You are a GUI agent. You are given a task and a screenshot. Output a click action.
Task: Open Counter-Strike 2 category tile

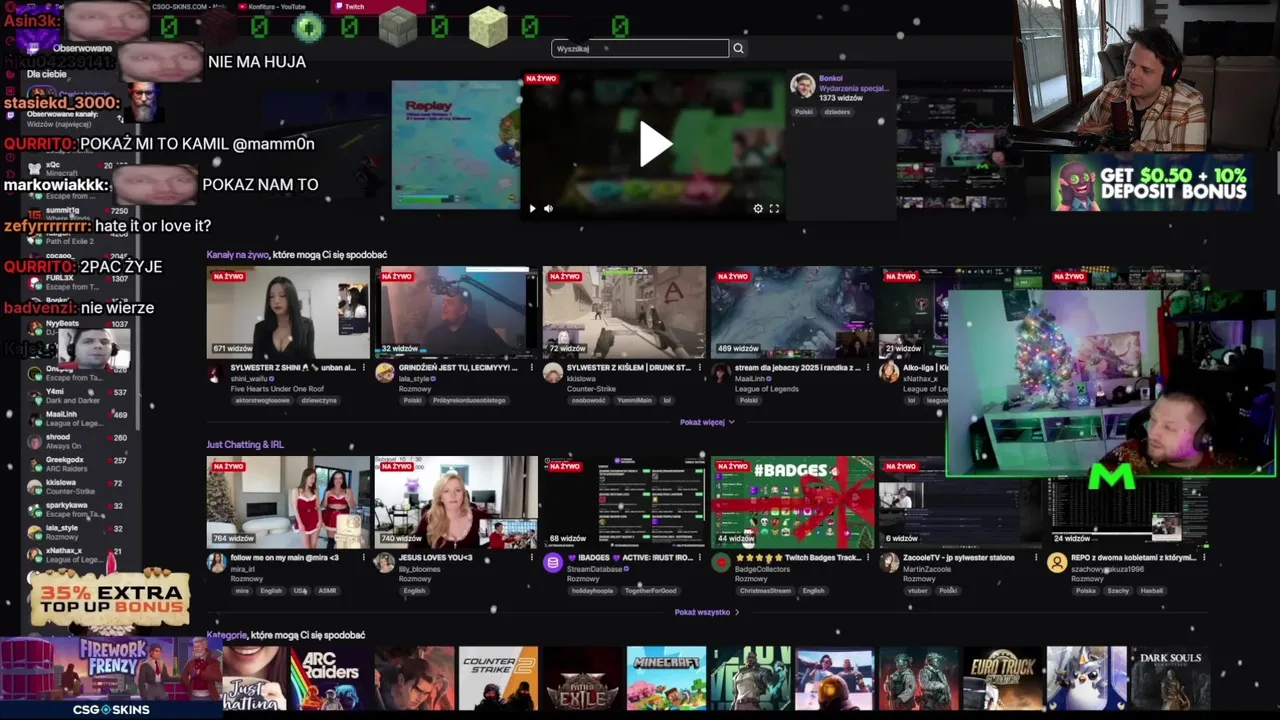click(498, 678)
